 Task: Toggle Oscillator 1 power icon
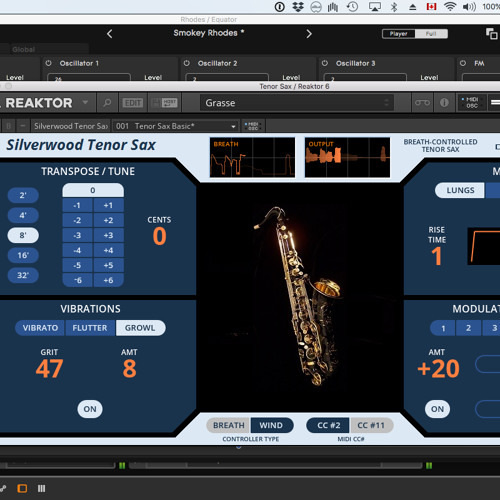[x=49, y=63]
